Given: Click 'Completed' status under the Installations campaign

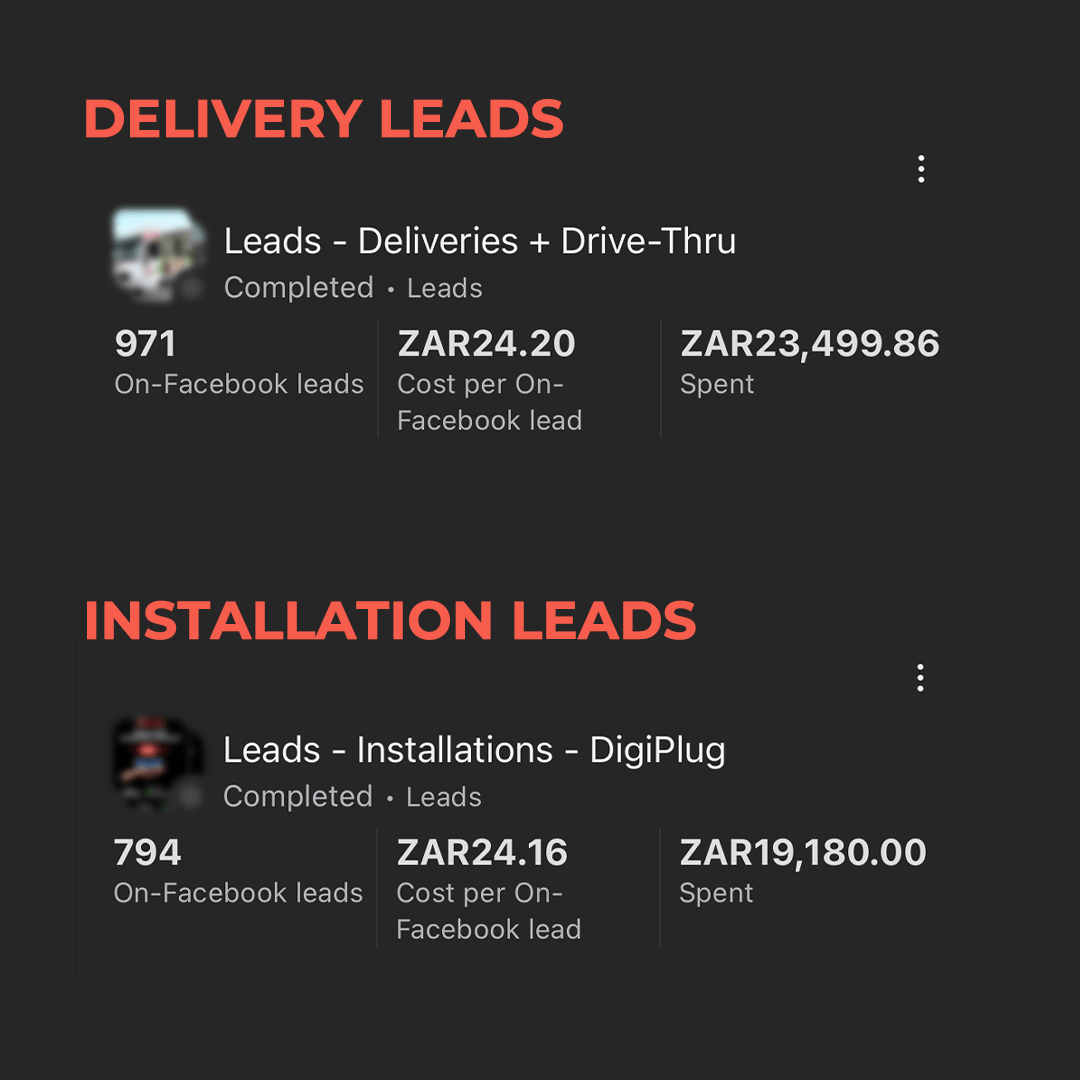Looking at the screenshot, I should (x=297, y=797).
